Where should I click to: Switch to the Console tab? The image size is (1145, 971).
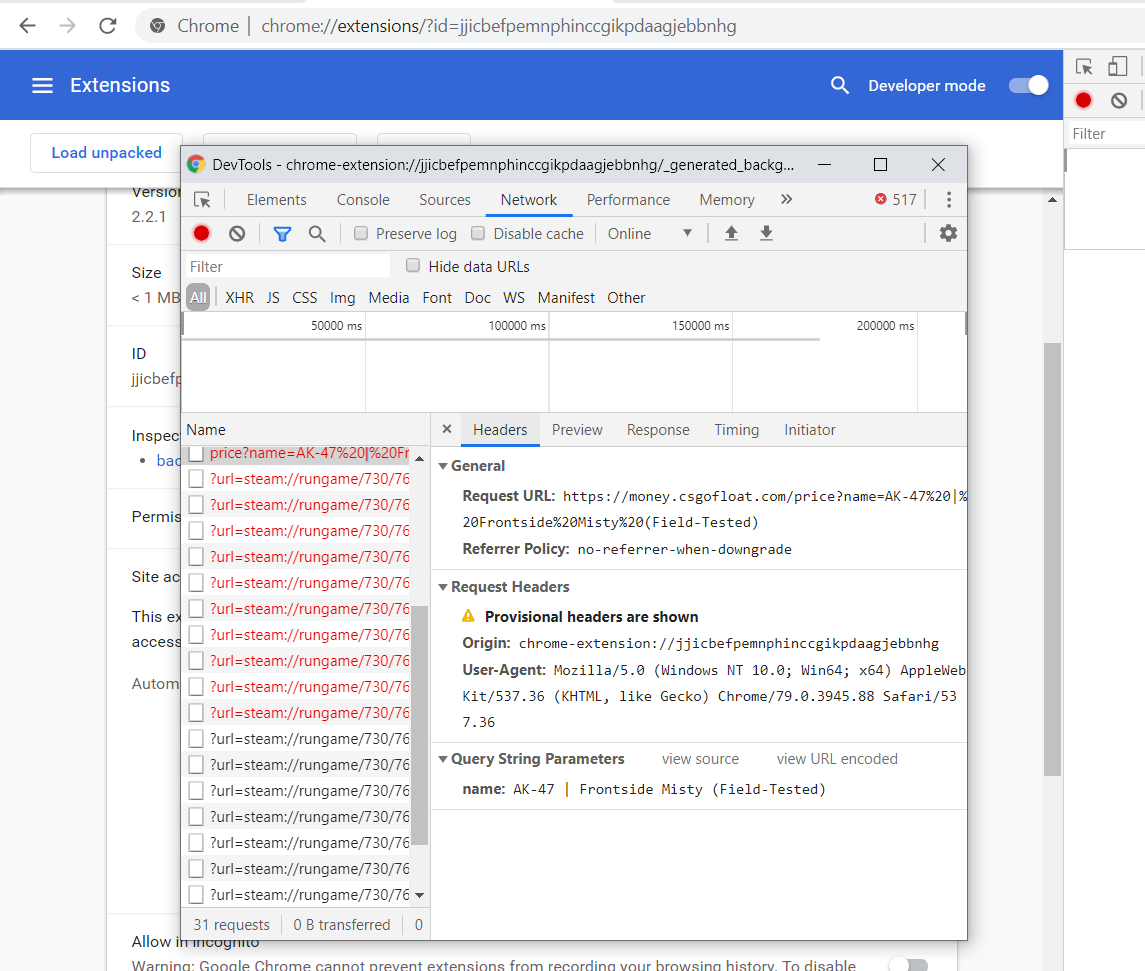[x=362, y=199]
